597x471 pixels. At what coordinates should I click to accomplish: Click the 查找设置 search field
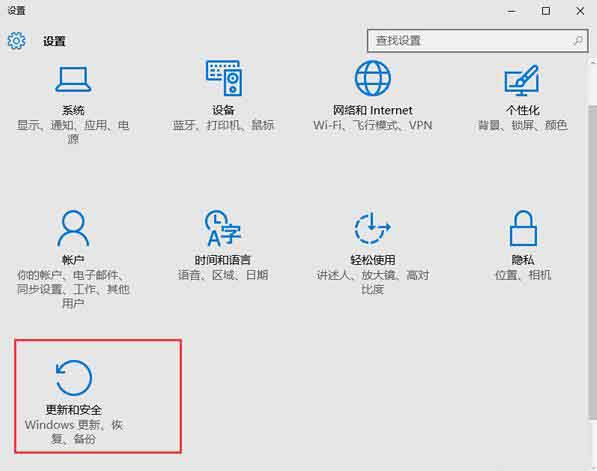[477, 41]
